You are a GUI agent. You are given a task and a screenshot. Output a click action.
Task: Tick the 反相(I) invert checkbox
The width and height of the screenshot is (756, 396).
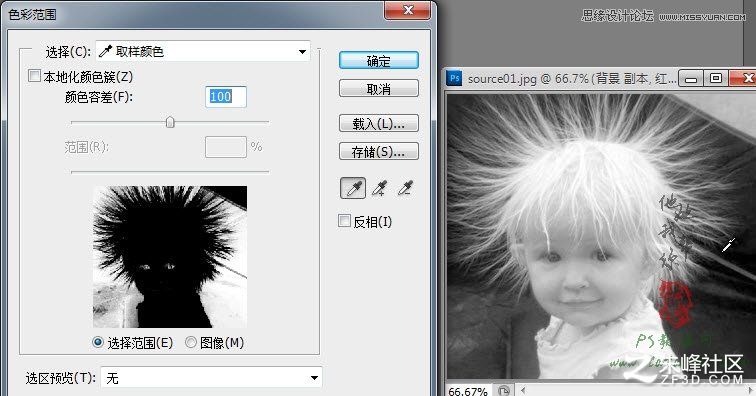pos(344,221)
